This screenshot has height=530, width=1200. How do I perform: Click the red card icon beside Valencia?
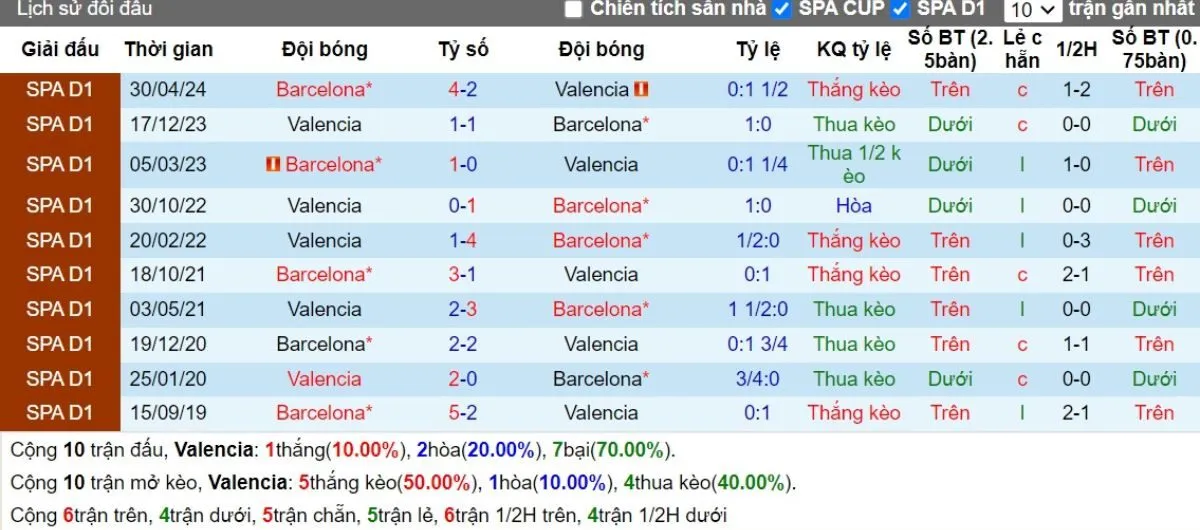pyautogui.click(x=642, y=89)
